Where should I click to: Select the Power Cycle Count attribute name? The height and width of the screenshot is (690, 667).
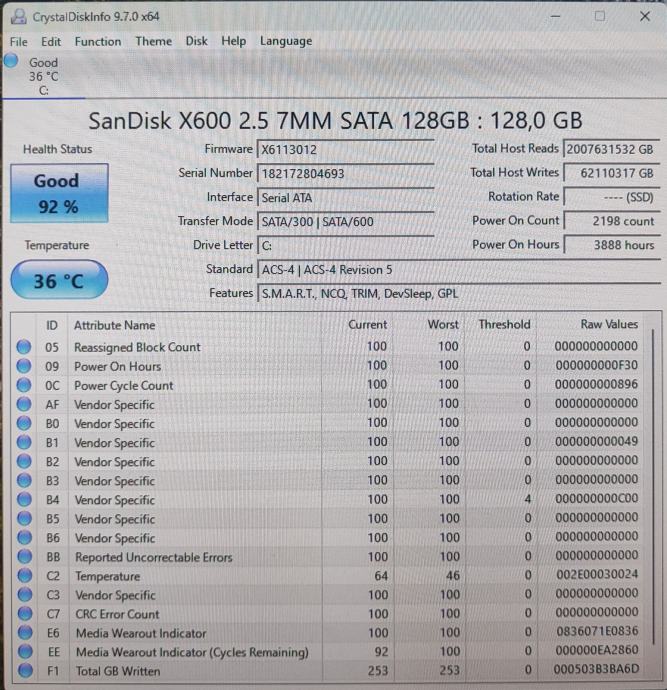pos(124,385)
